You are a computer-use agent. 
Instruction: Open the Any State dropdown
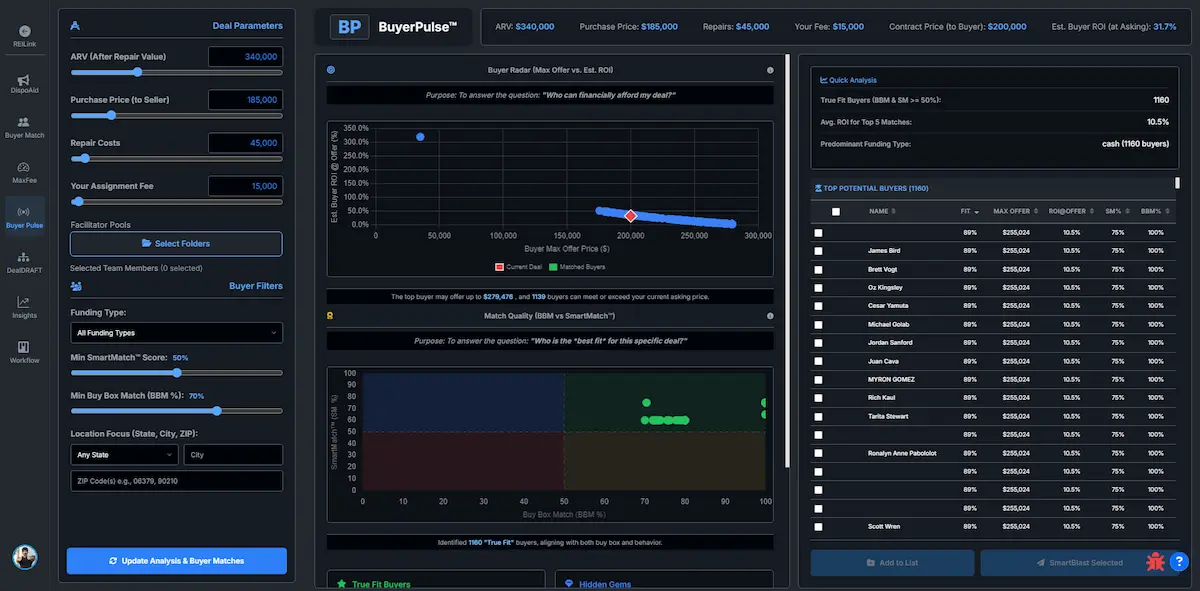[124, 455]
